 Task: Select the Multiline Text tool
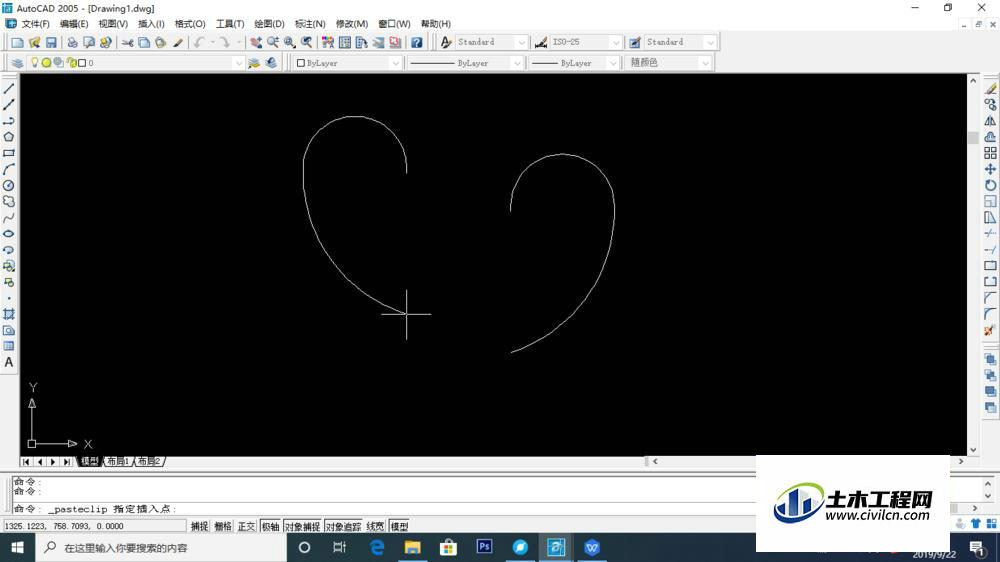9,362
